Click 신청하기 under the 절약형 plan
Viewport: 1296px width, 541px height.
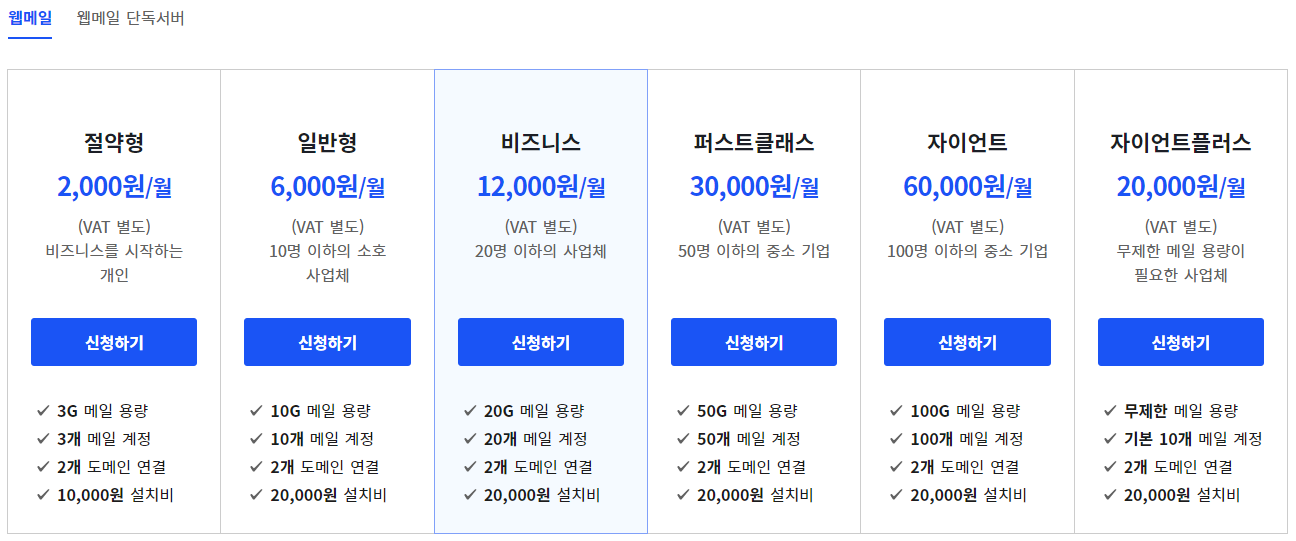114,342
